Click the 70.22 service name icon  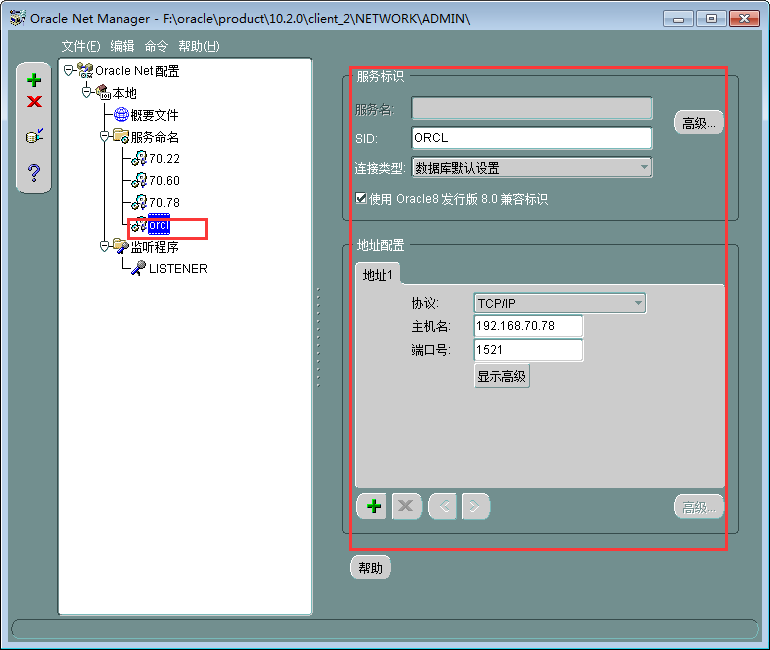pyautogui.click(x=139, y=158)
